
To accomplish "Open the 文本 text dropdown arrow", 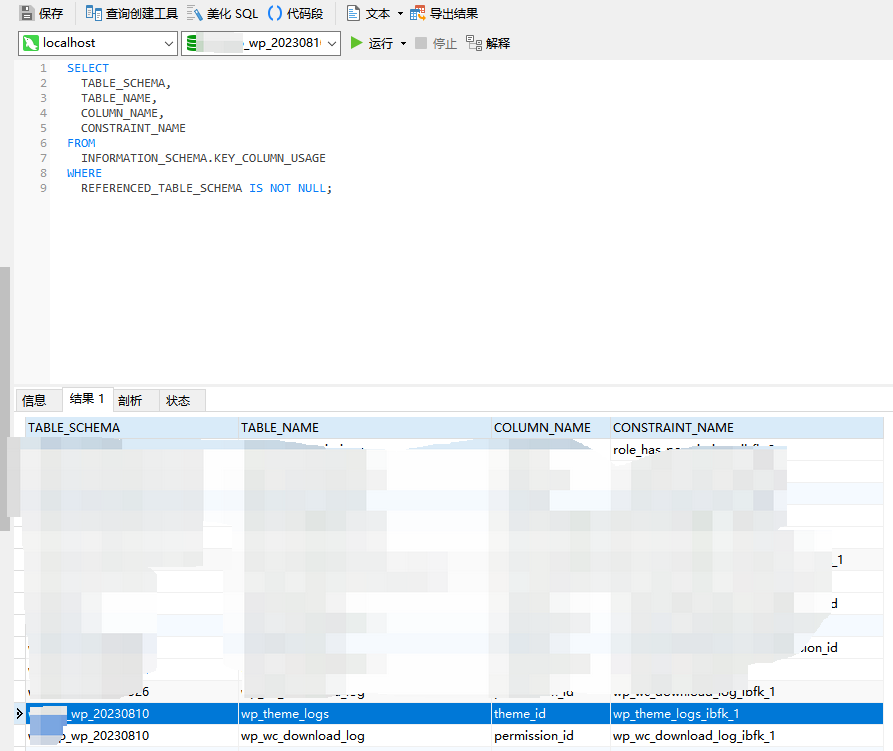I will point(400,14).
